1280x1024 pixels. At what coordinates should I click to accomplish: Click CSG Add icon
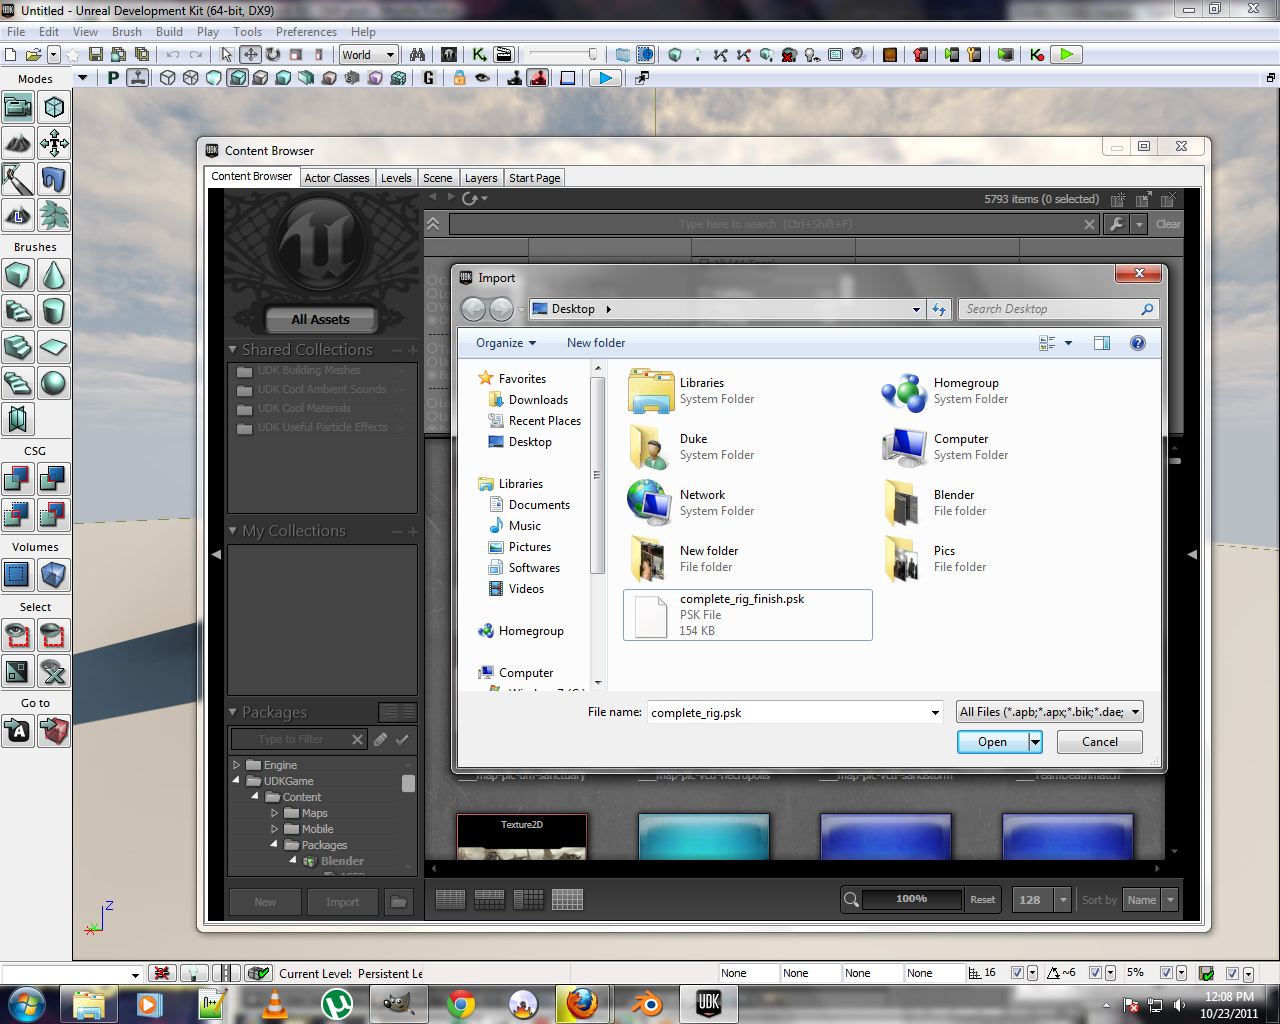[x=18, y=479]
